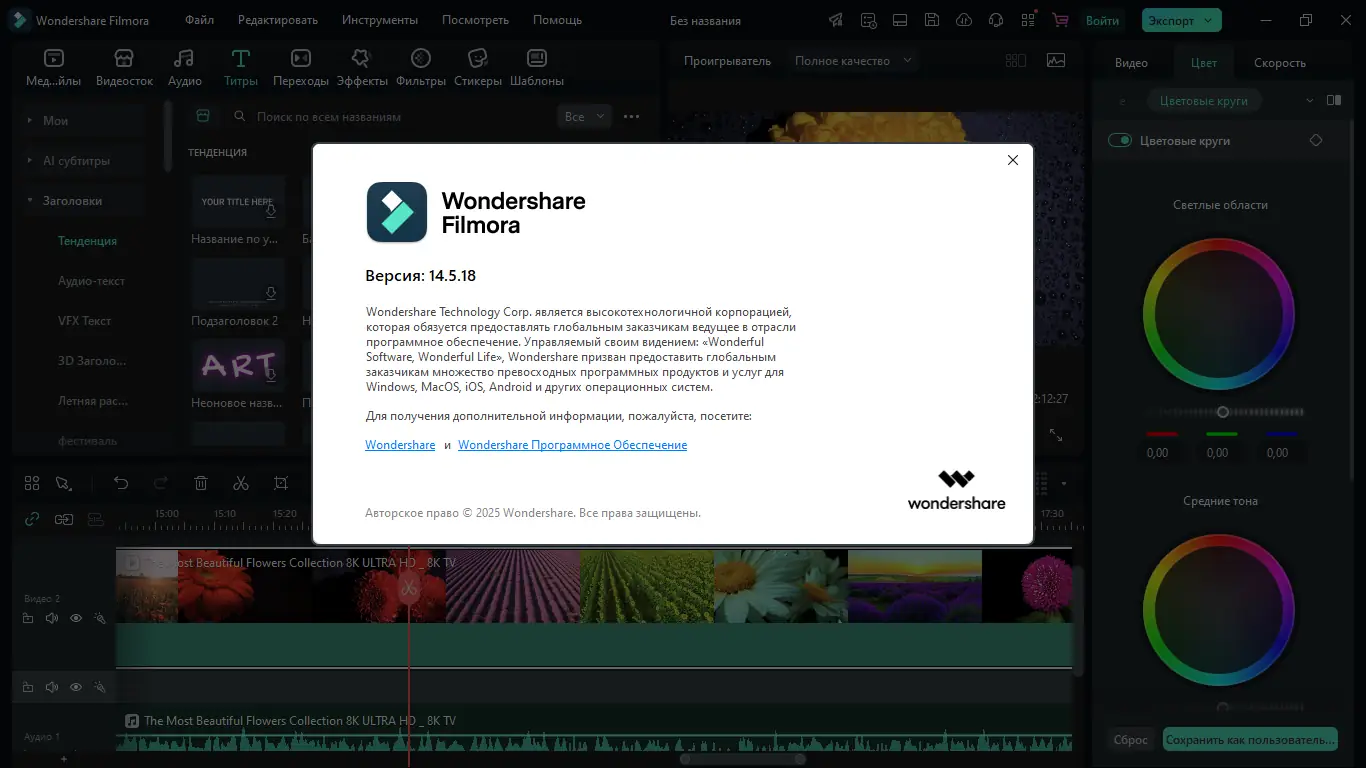Screen dimensions: 1366x768
Task: Lock the Видео 2 track
Action: (28, 619)
